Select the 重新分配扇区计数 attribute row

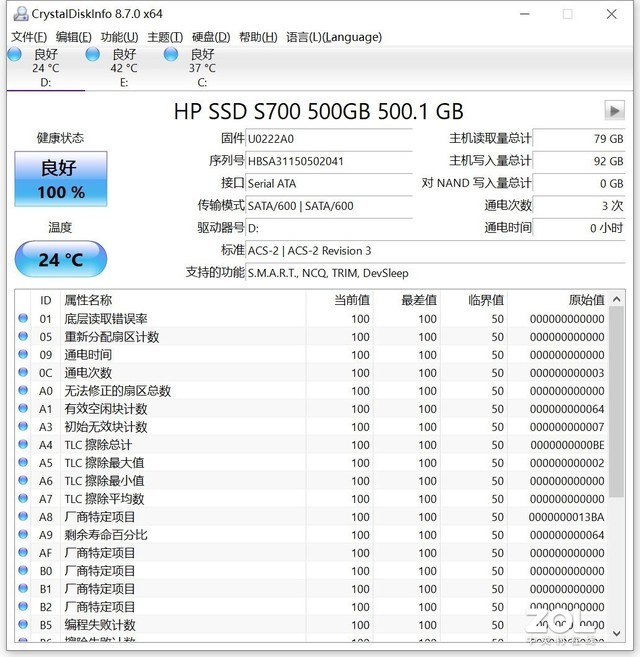pos(311,337)
